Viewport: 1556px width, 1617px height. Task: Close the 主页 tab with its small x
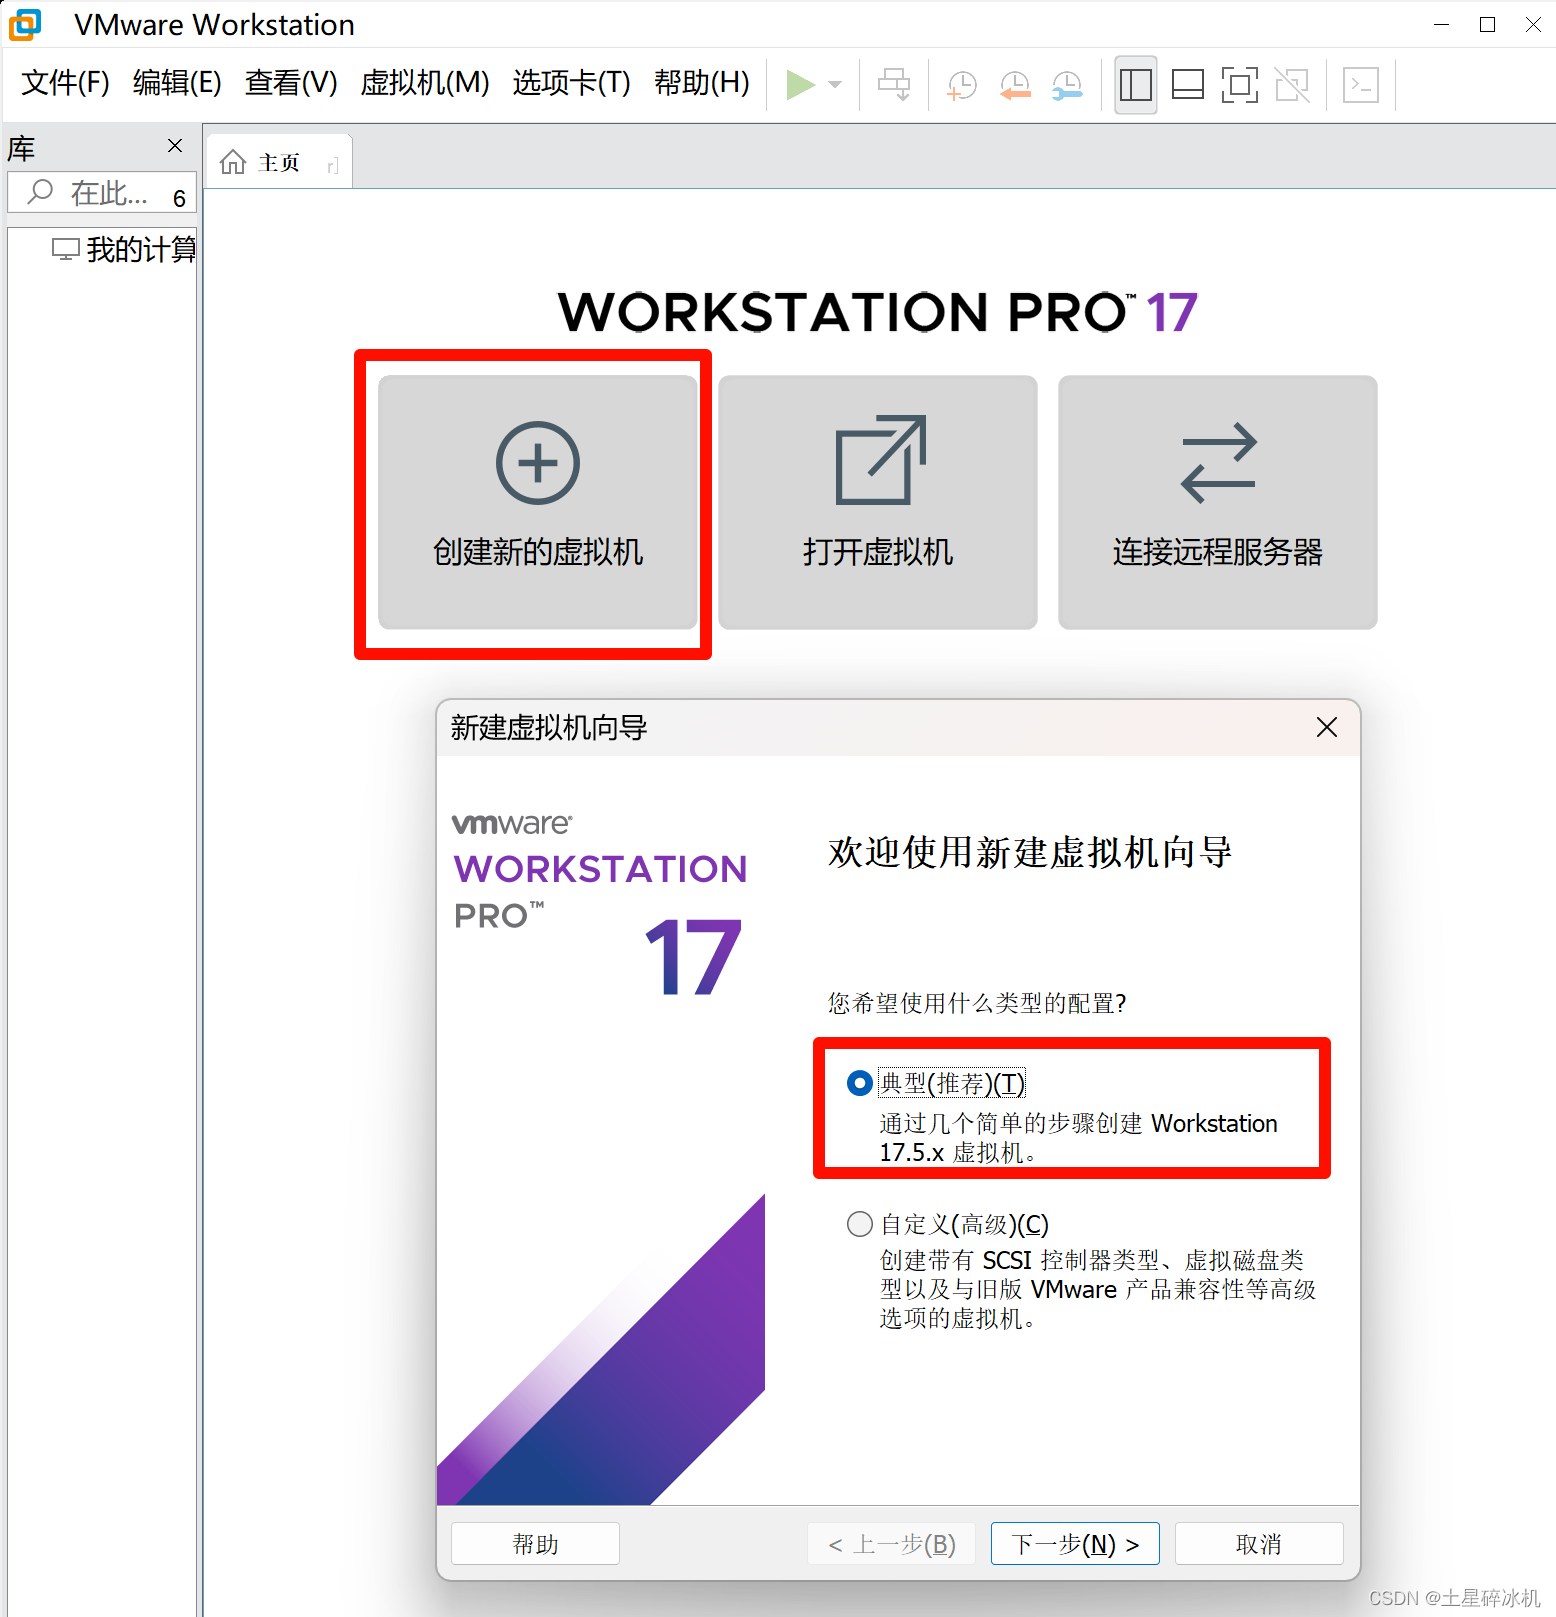pos(333,165)
